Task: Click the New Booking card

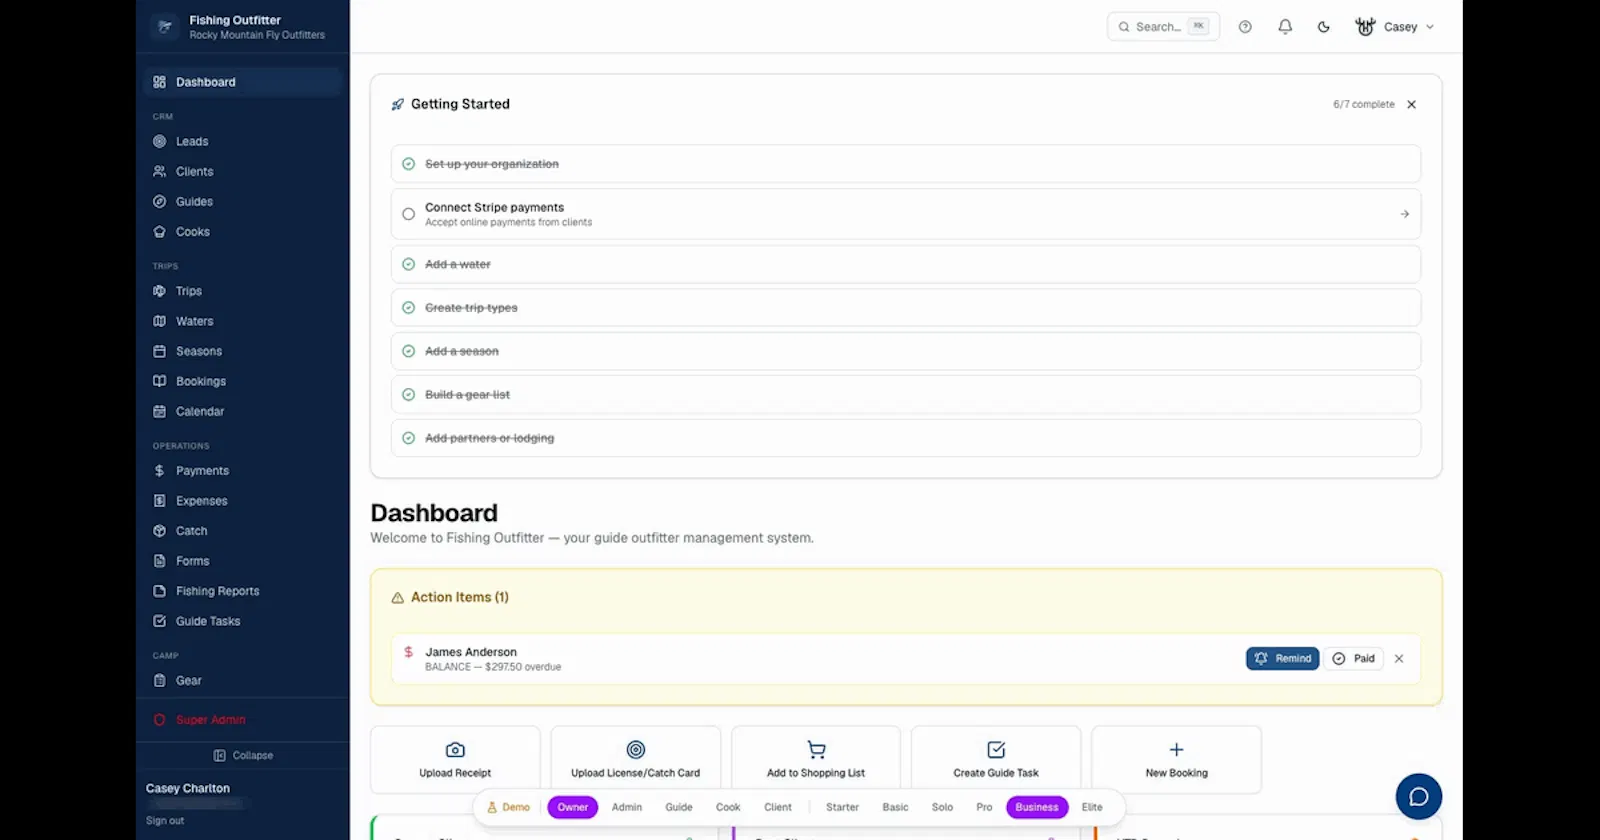Action: tap(1176, 760)
